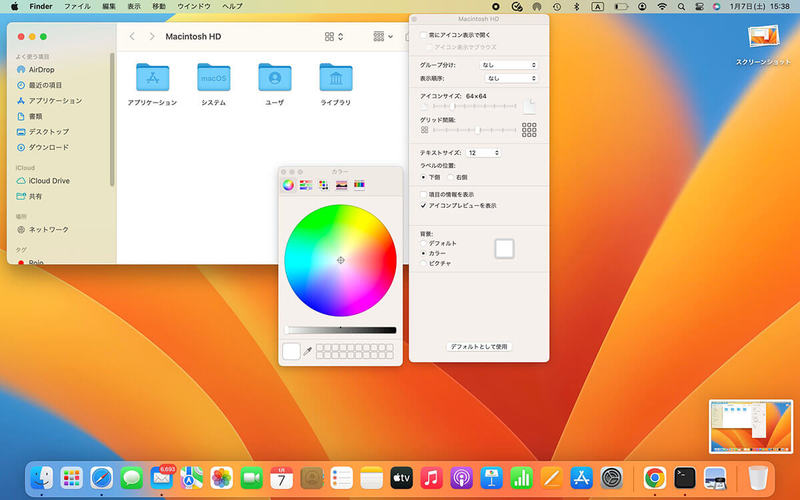Launch Google Chrome from the Dock
The image size is (800, 500).
pos(655,478)
